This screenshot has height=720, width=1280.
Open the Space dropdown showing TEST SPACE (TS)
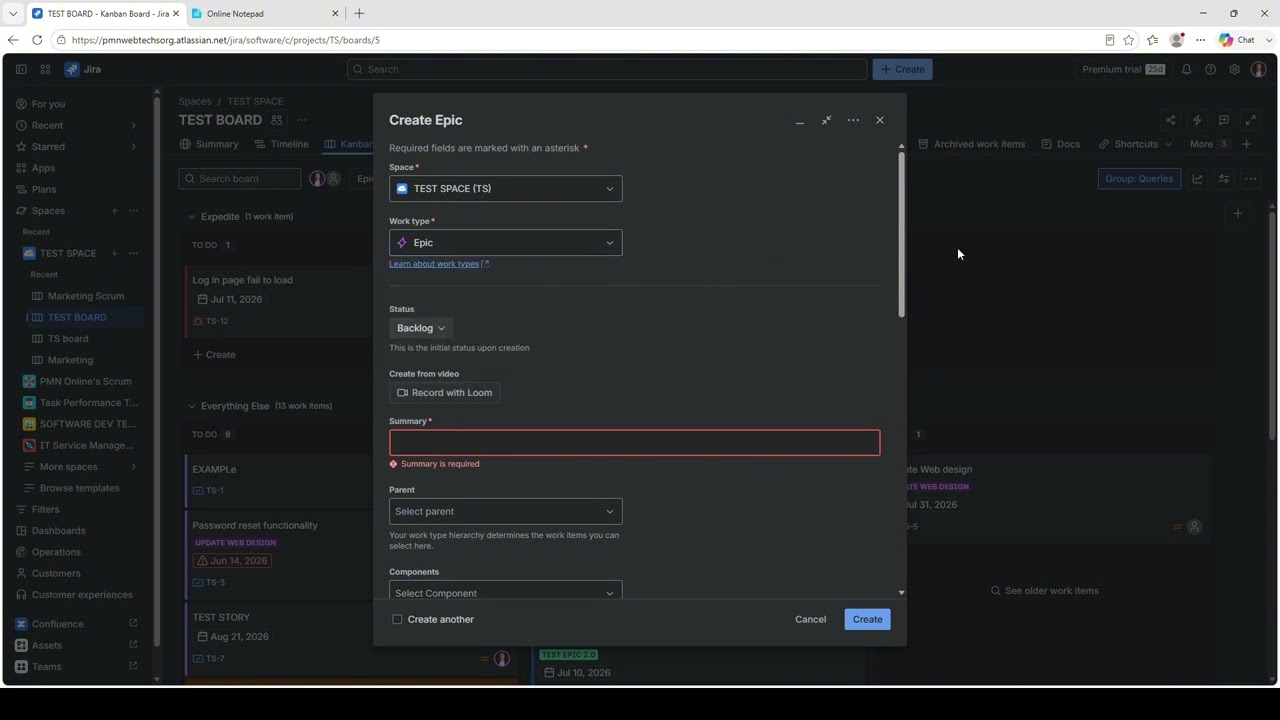(505, 189)
